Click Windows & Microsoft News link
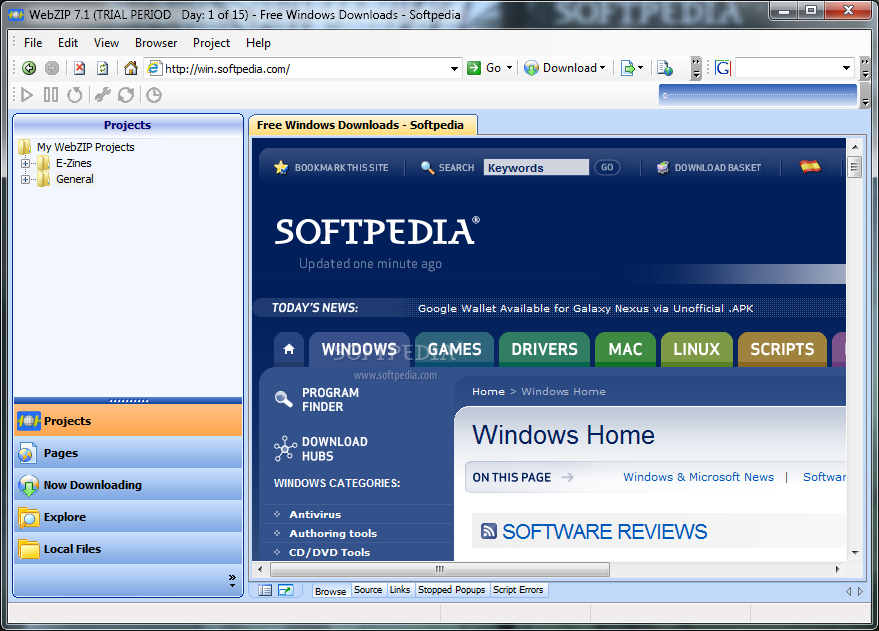Screen dimensions: 879x631 tap(698, 477)
